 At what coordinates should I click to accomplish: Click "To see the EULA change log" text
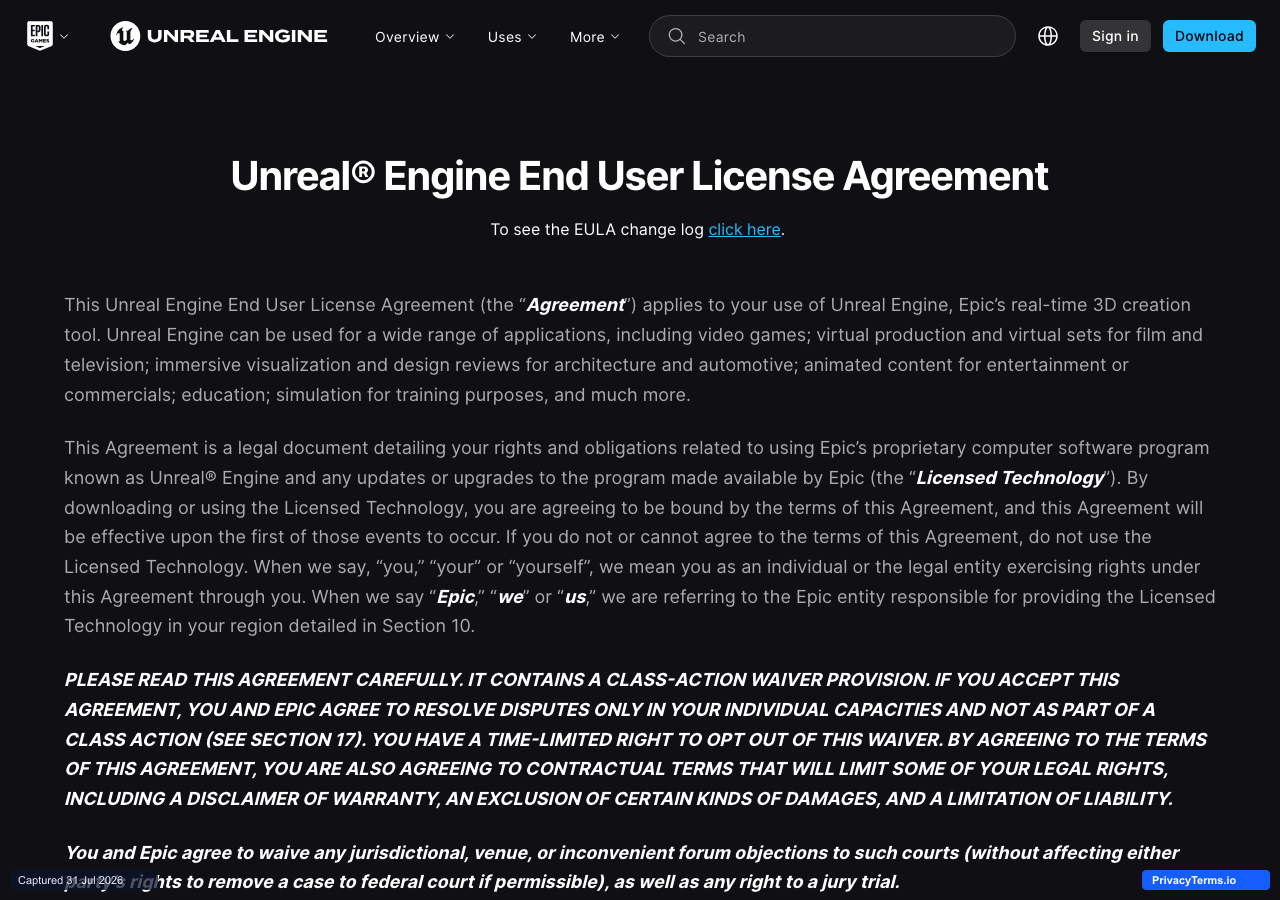pyautogui.click(x=597, y=229)
